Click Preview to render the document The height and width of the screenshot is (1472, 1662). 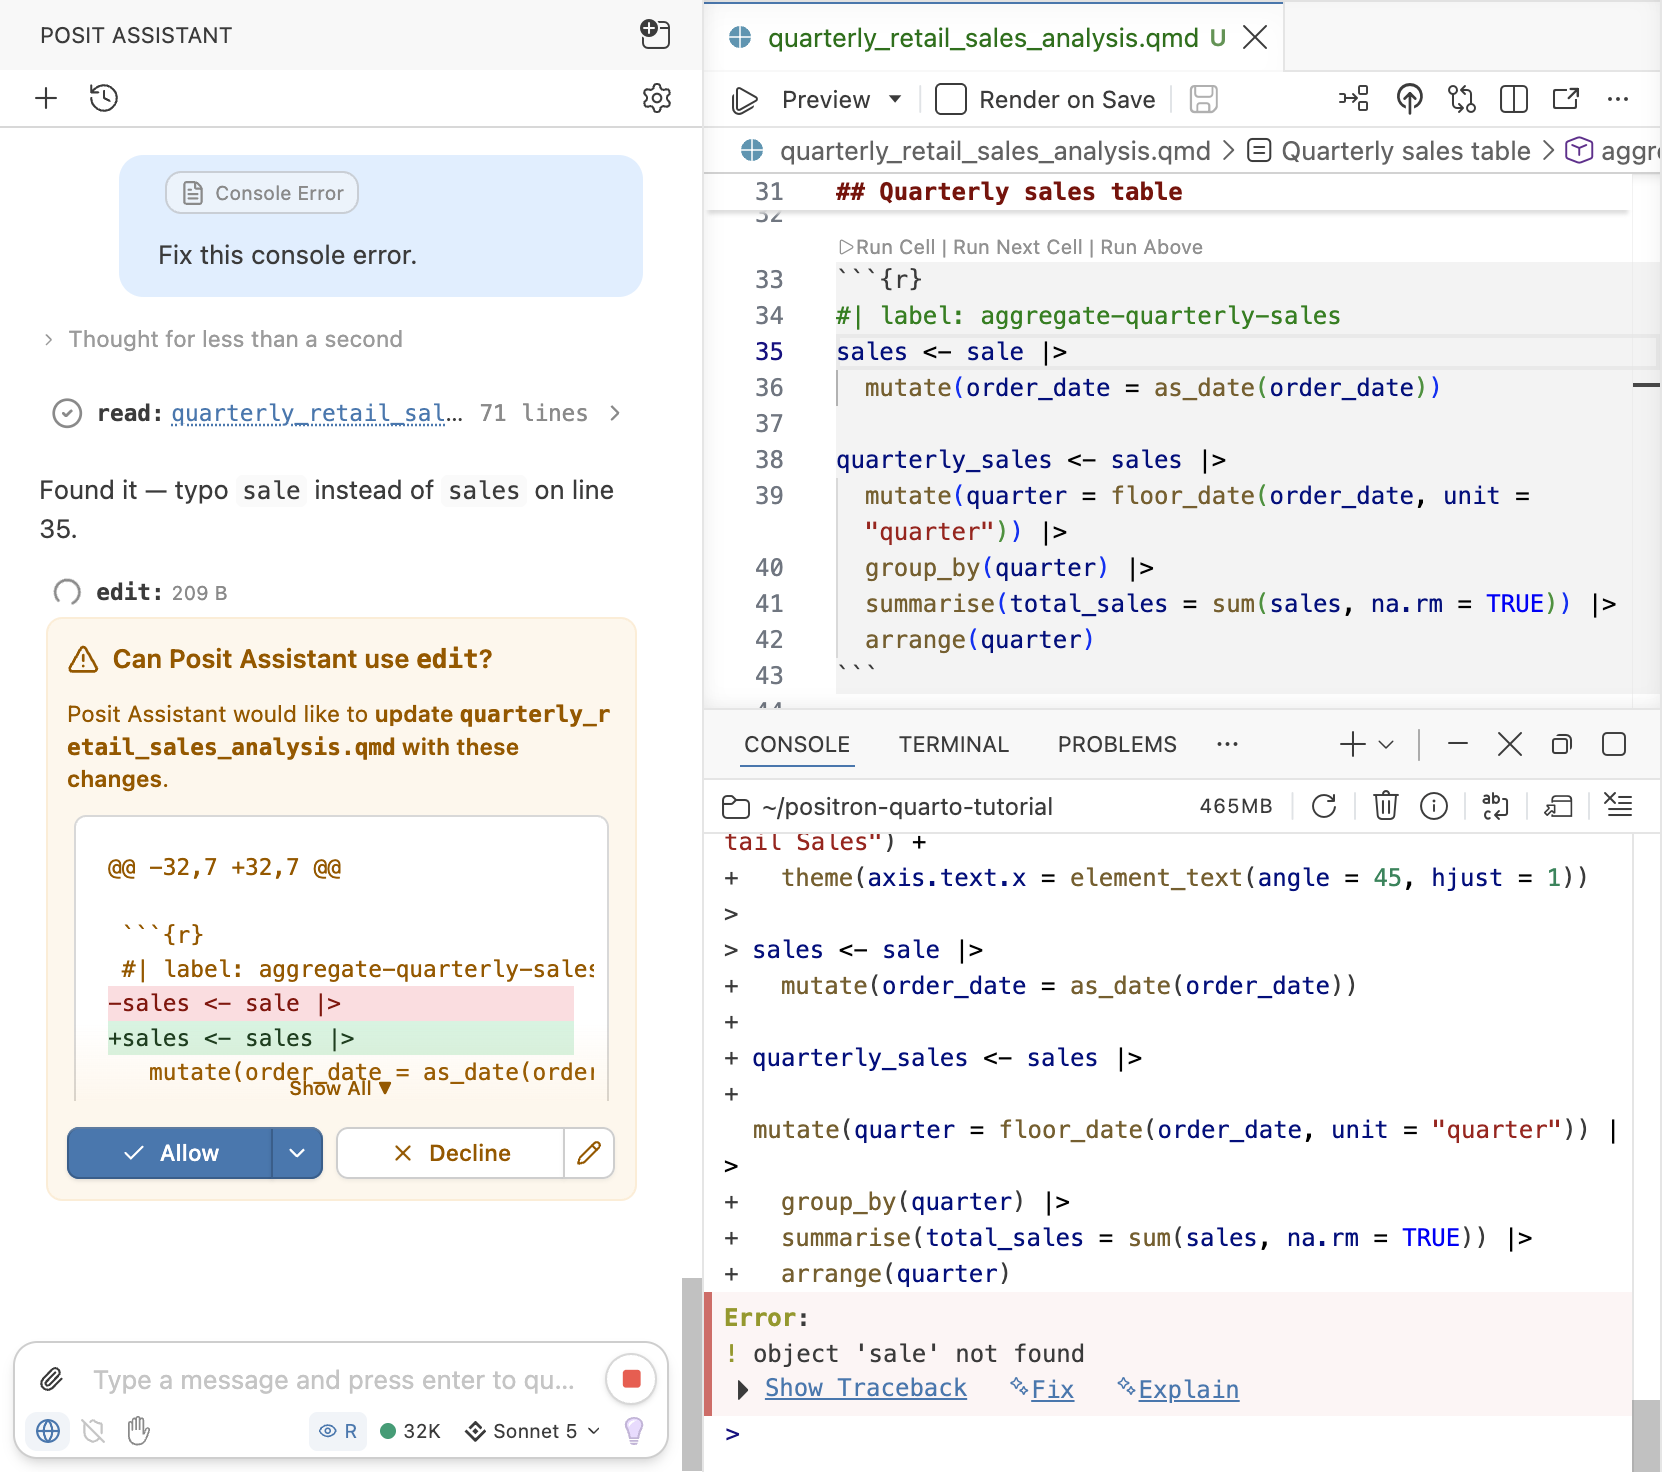[x=826, y=99]
